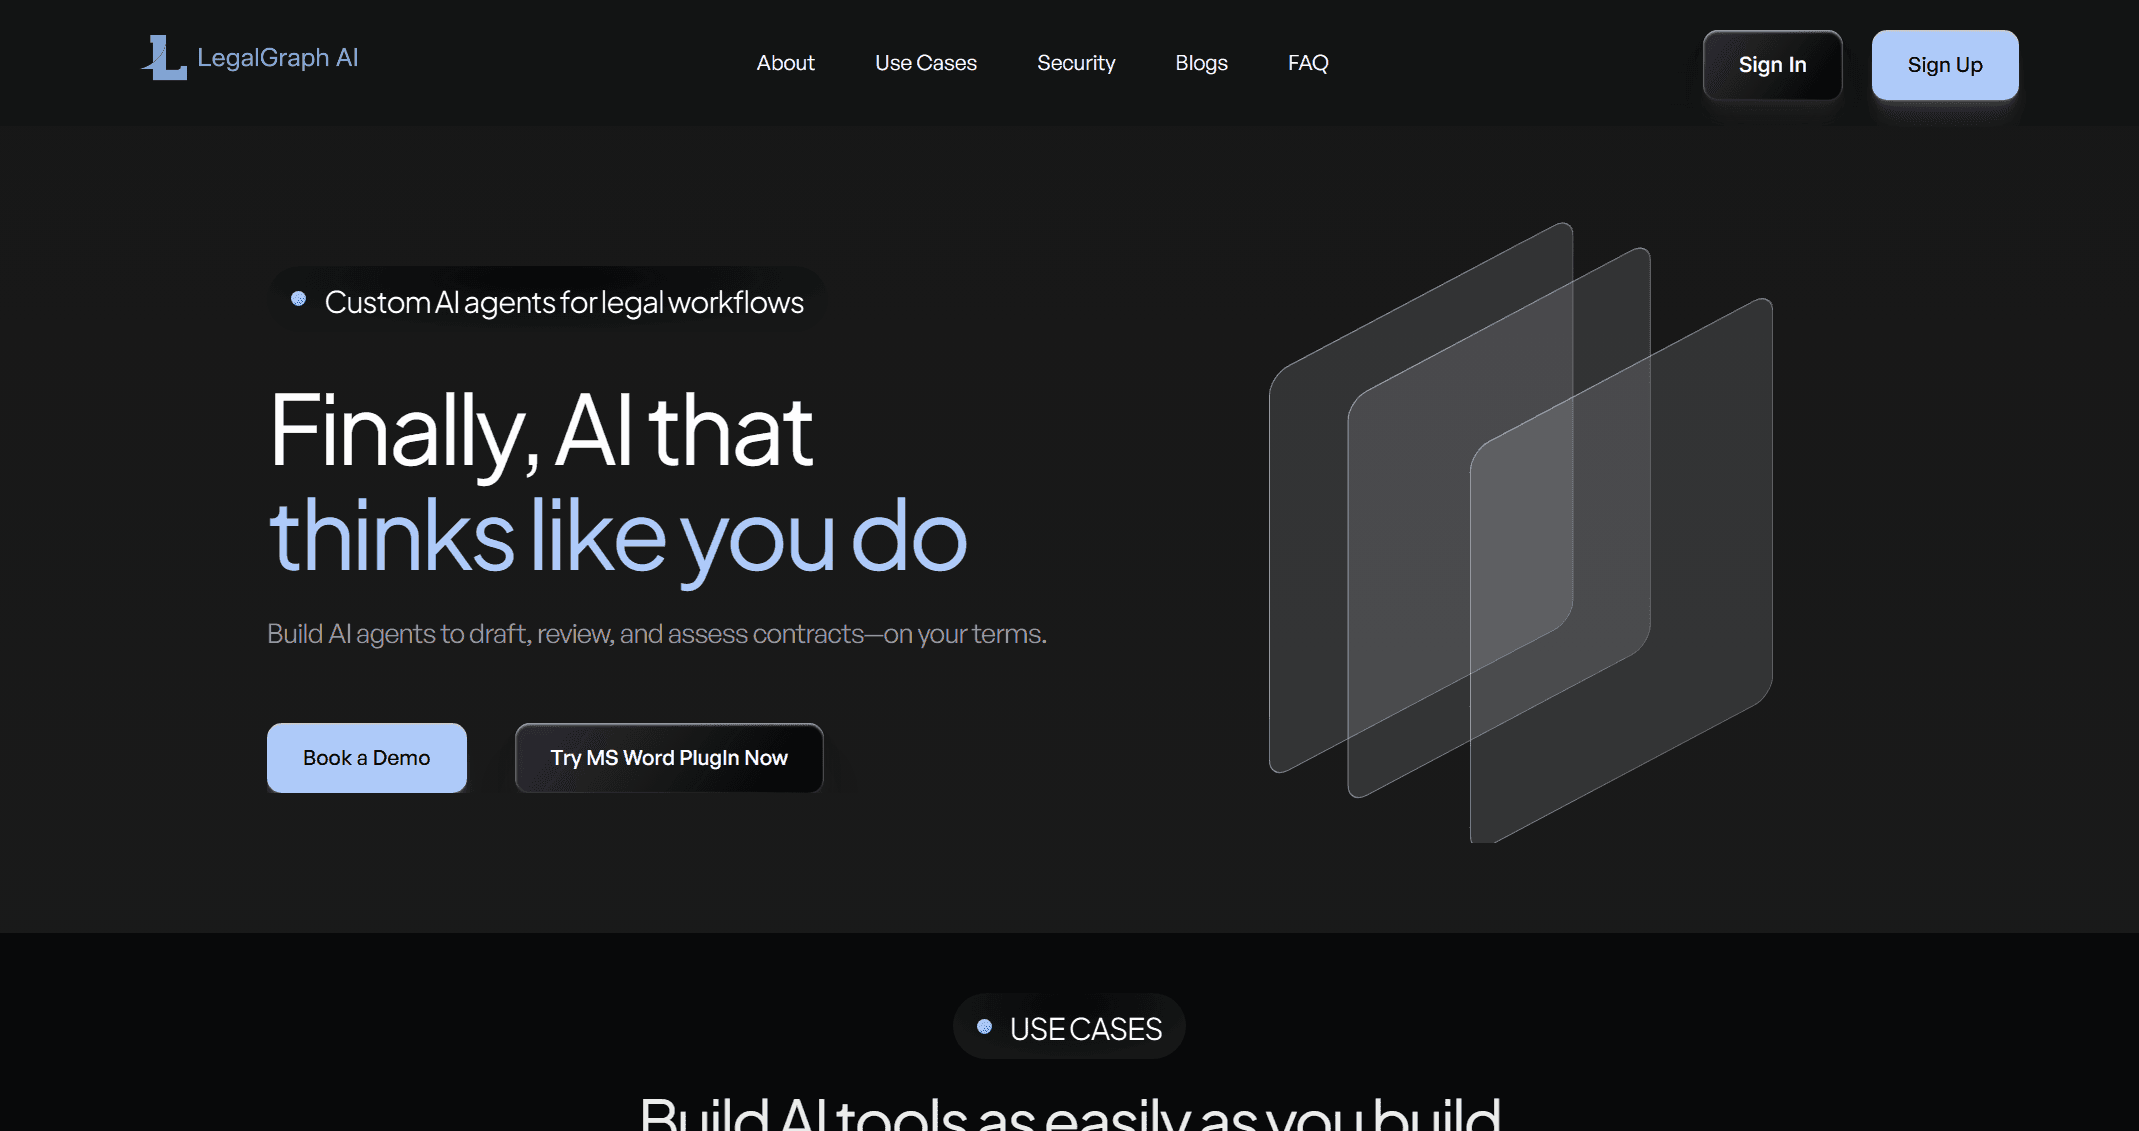Click the 'Build AI tools as easily' heading
This screenshot has height=1131, width=2139.
point(1069,1112)
